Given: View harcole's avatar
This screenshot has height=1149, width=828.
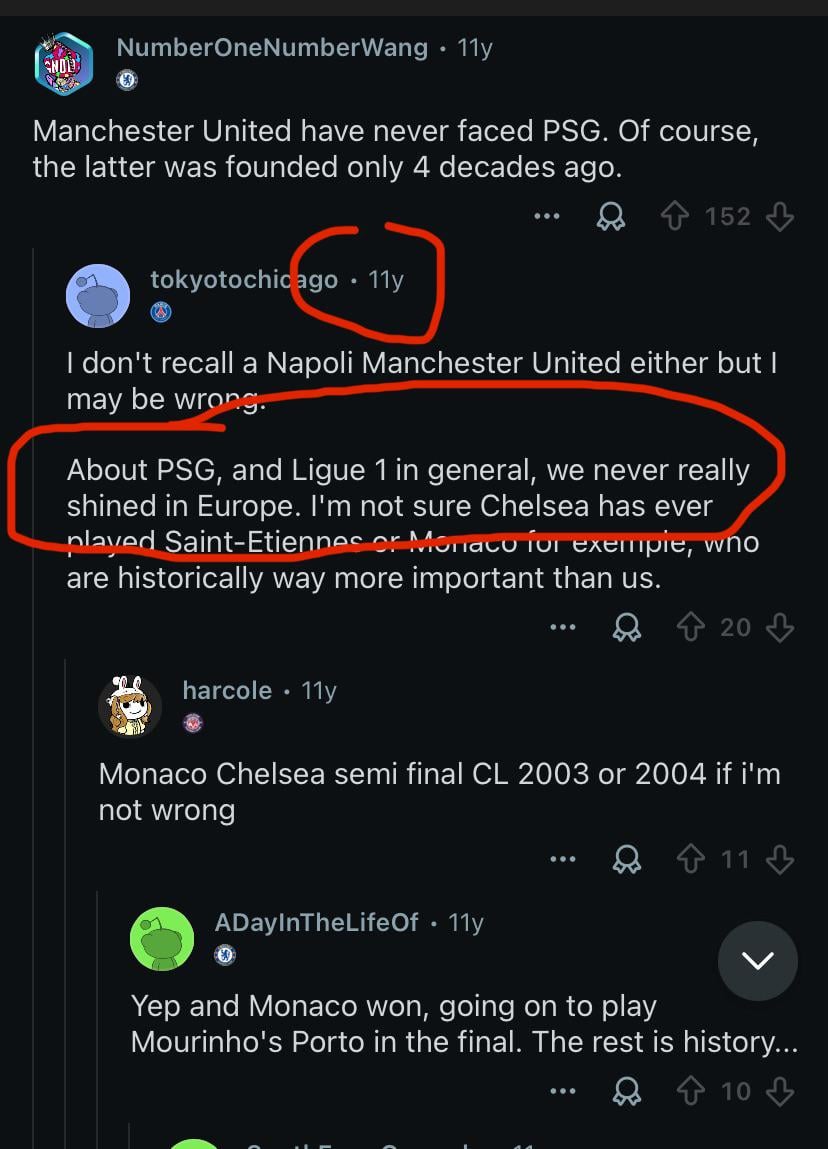Looking at the screenshot, I should [x=130, y=706].
